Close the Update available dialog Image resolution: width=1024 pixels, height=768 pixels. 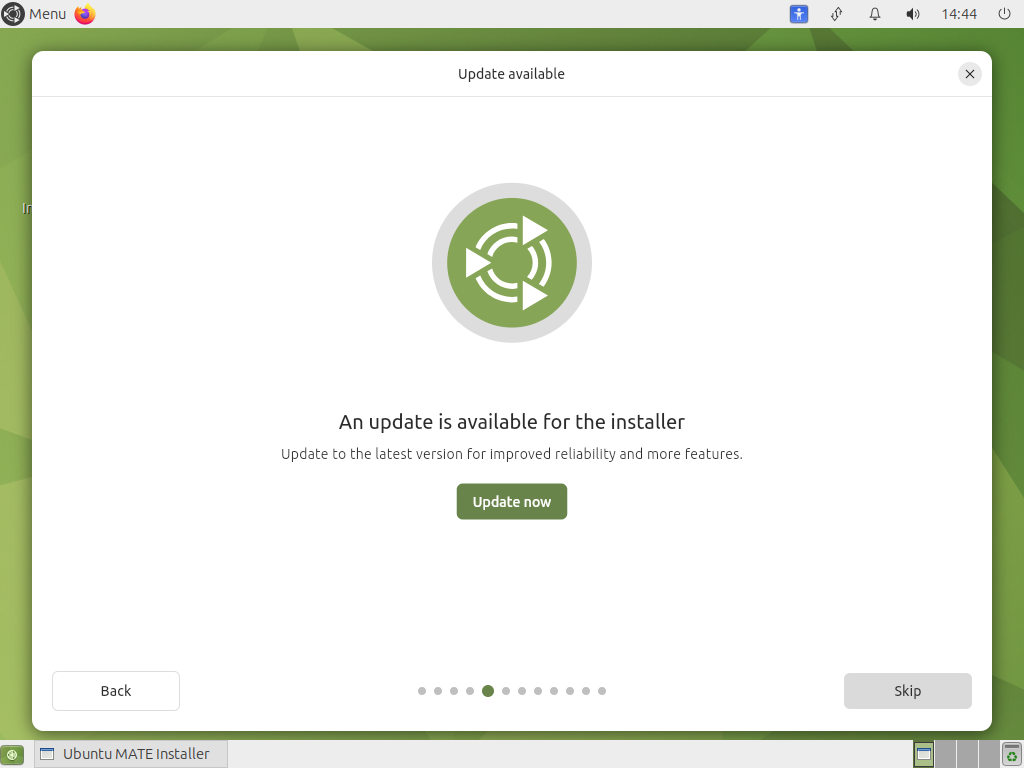coord(970,74)
